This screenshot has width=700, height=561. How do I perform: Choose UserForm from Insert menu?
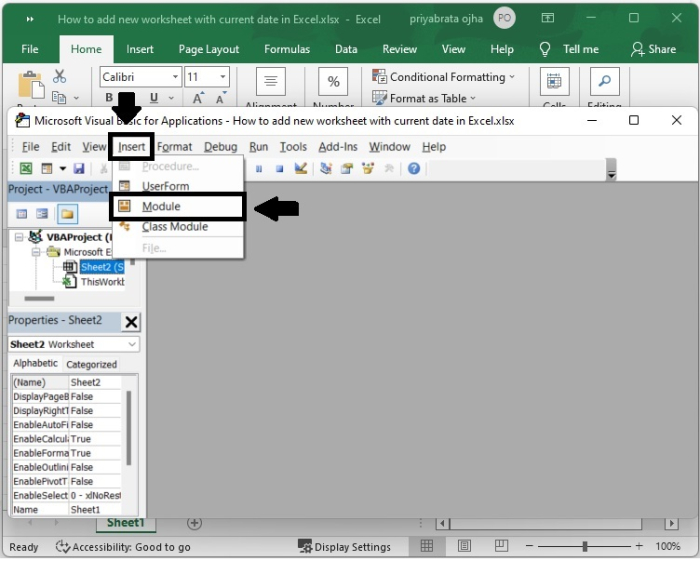coord(178,186)
